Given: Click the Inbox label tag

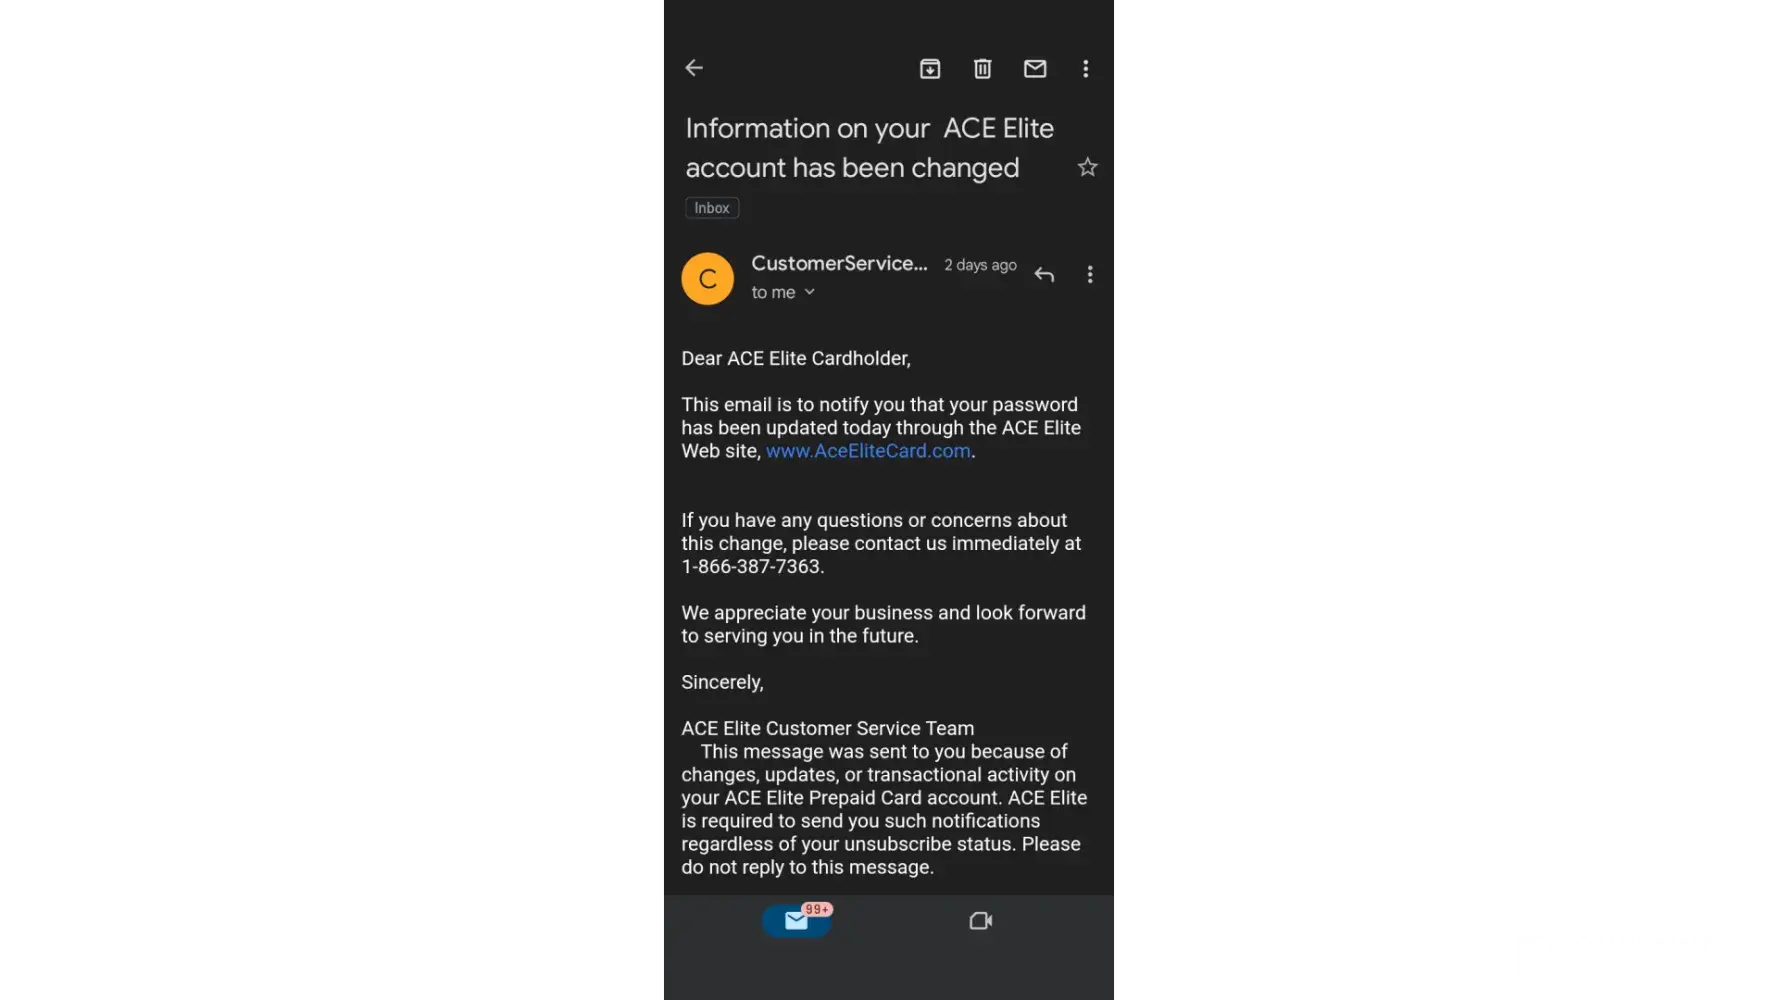Looking at the screenshot, I should coord(712,208).
